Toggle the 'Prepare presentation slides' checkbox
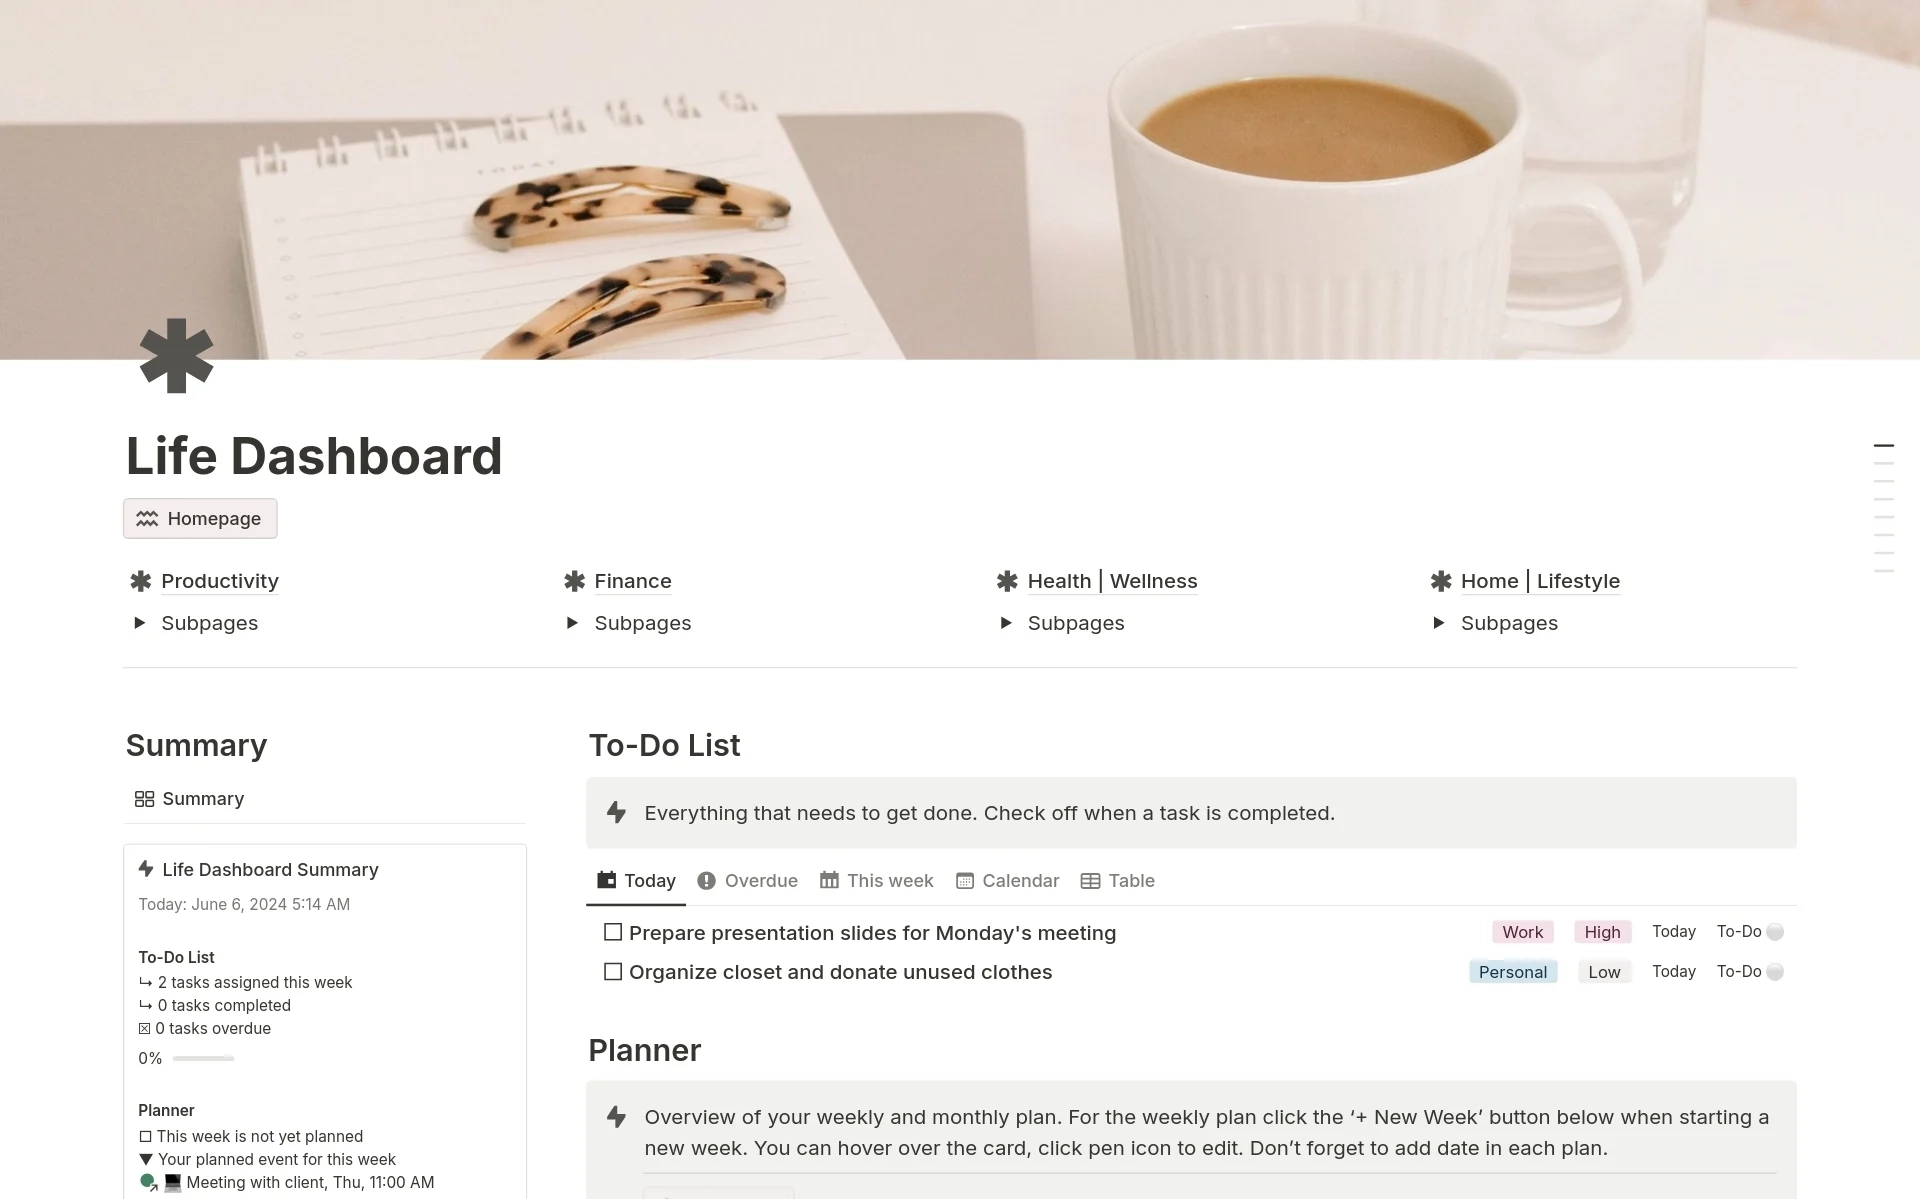Screen dimensions: 1920x1199 [x=612, y=932]
